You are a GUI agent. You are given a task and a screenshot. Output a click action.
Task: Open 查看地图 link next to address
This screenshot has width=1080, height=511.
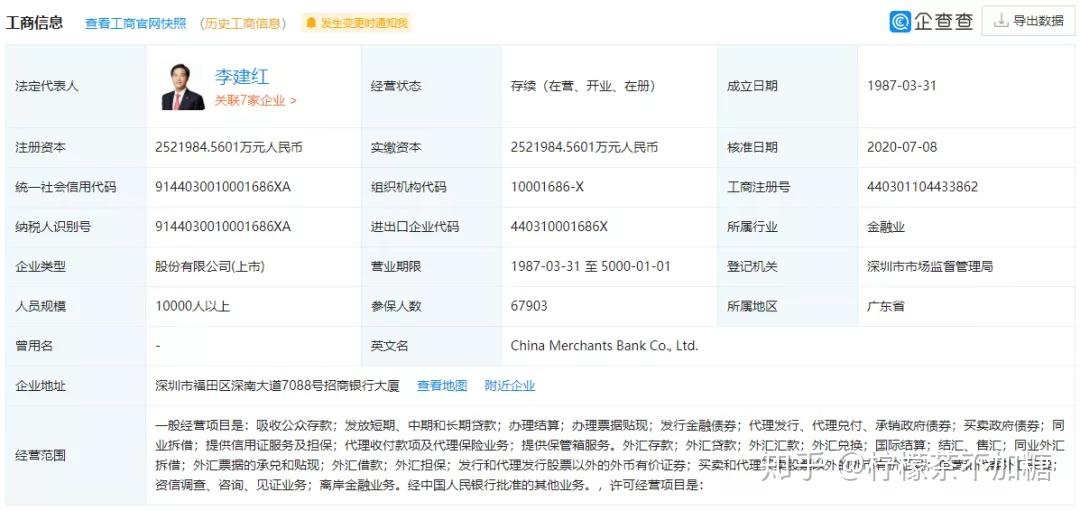(442, 386)
